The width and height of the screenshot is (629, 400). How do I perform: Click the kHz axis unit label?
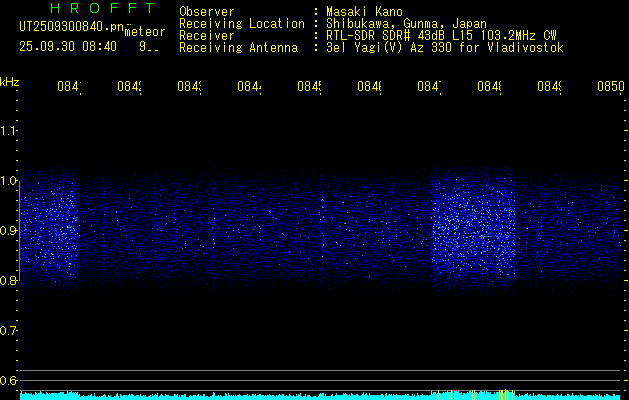tap(10, 82)
